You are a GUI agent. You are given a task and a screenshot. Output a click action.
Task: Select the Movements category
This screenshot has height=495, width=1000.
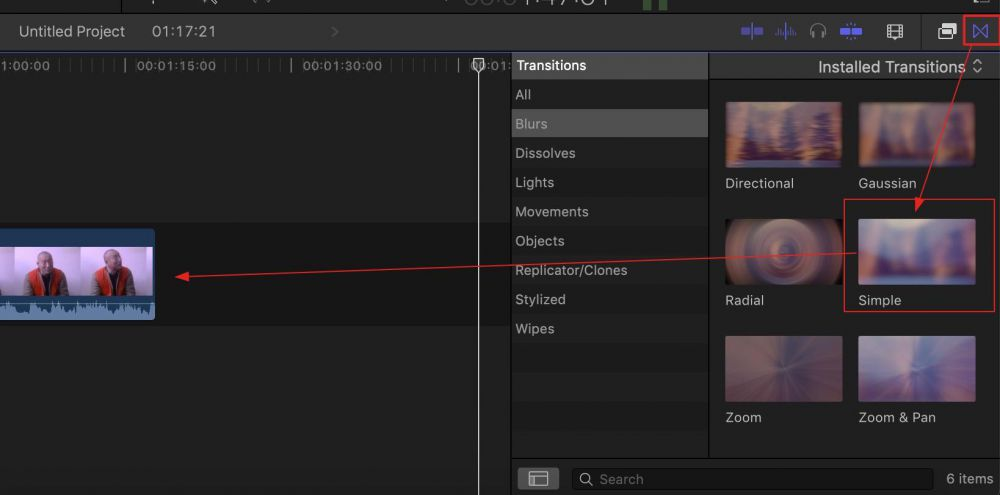[x=609, y=212]
